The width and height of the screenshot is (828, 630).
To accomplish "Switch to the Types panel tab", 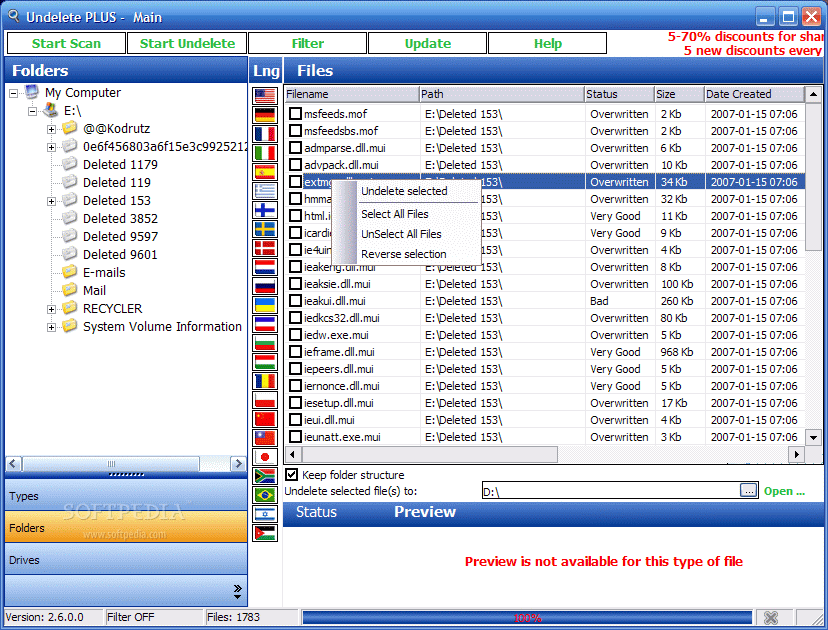I will (x=126, y=495).
